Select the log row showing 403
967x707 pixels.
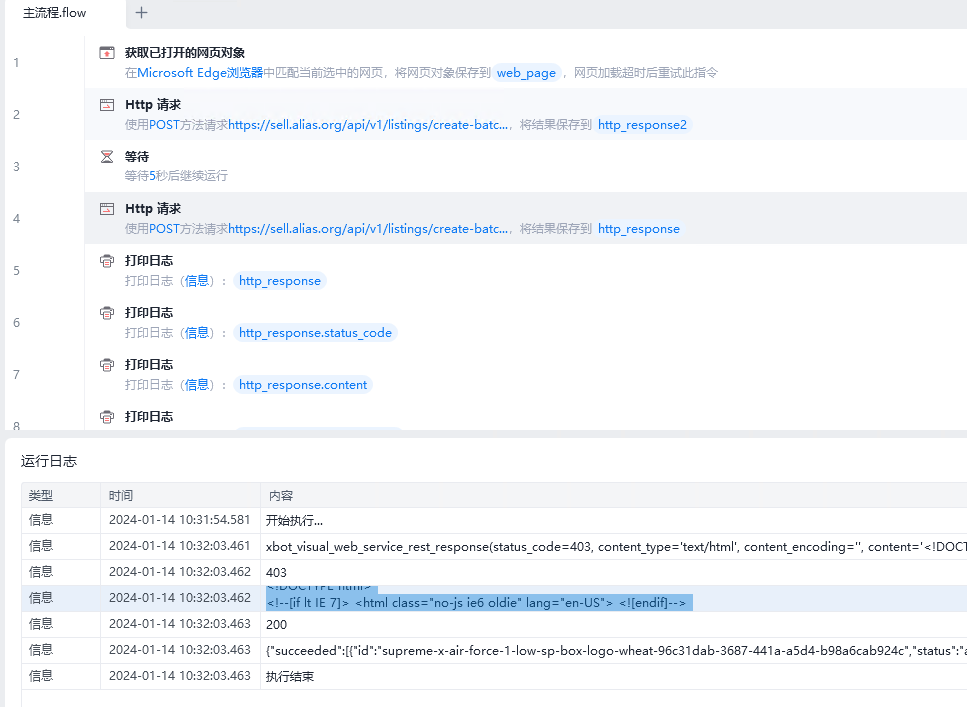point(276,573)
